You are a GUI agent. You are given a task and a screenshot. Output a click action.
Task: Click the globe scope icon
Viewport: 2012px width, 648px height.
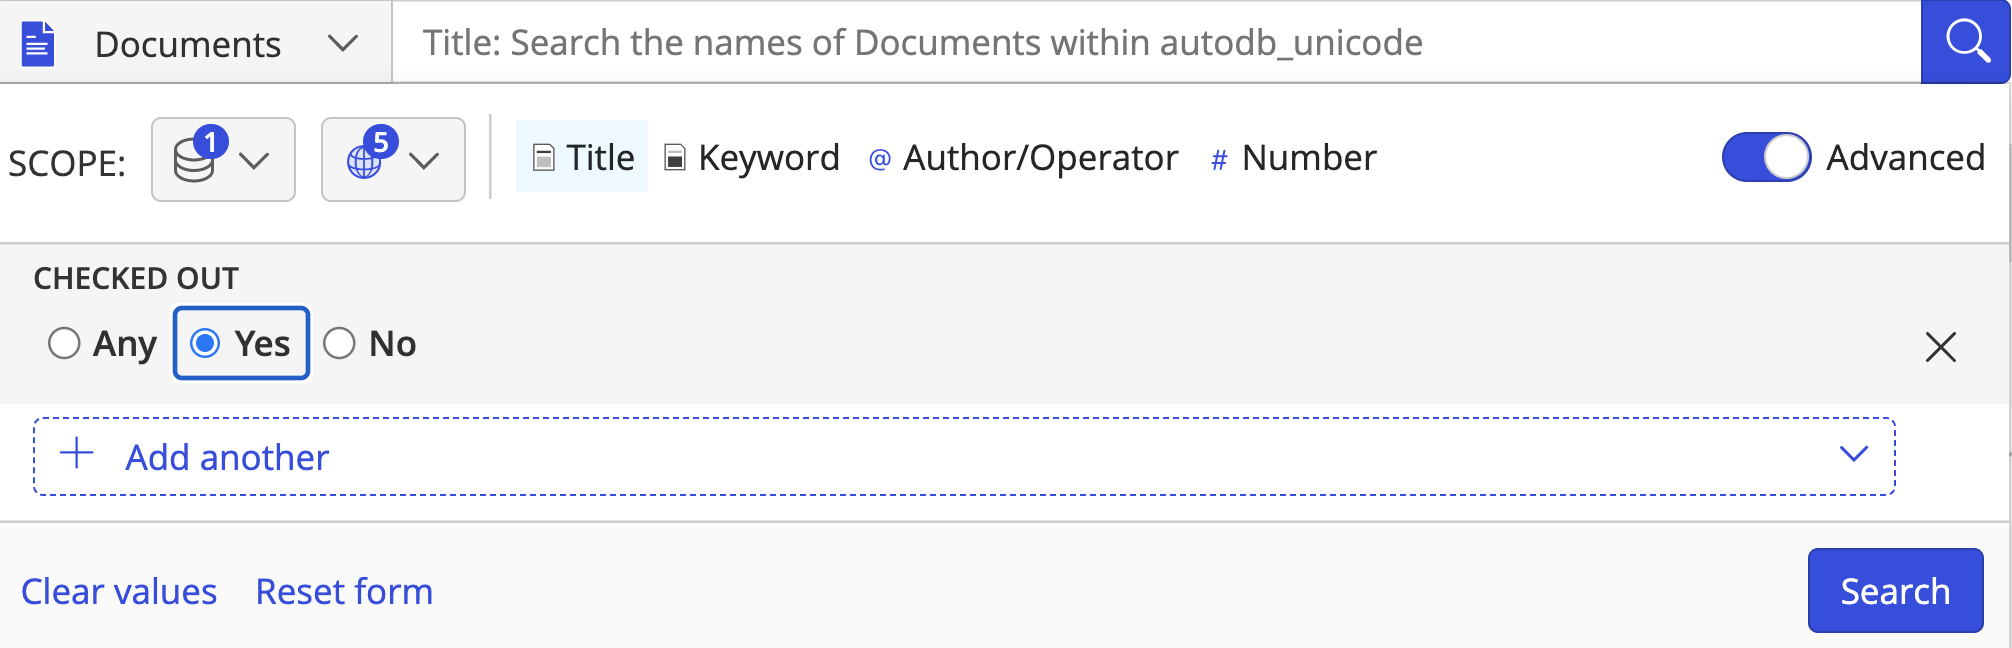[364, 161]
